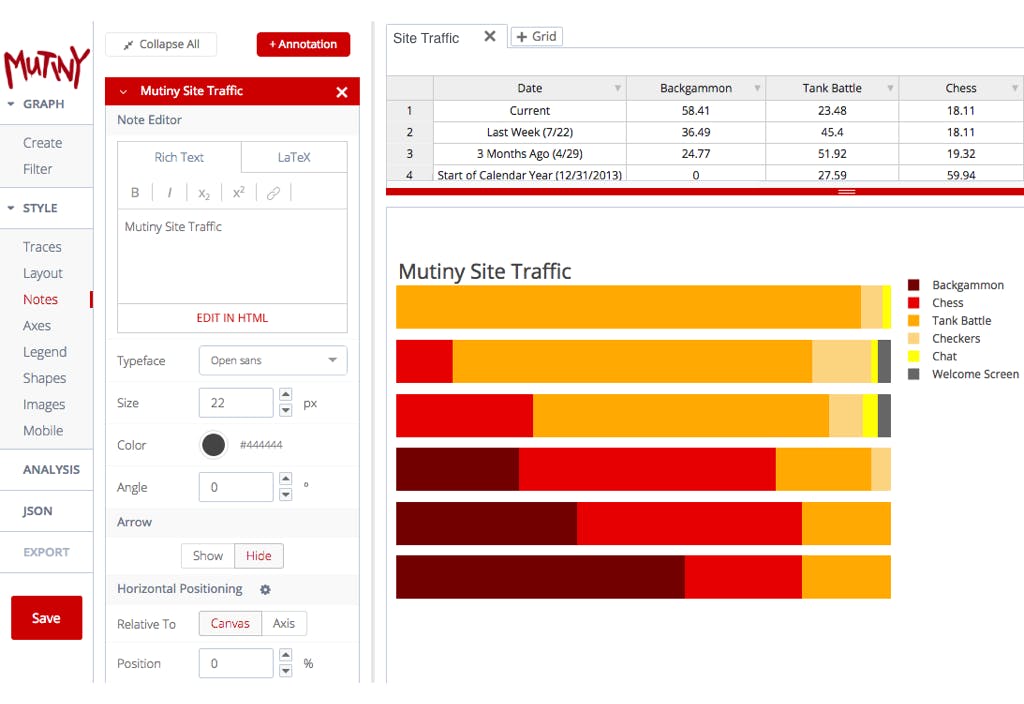Open the note color picker swatch

tap(214, 445)
